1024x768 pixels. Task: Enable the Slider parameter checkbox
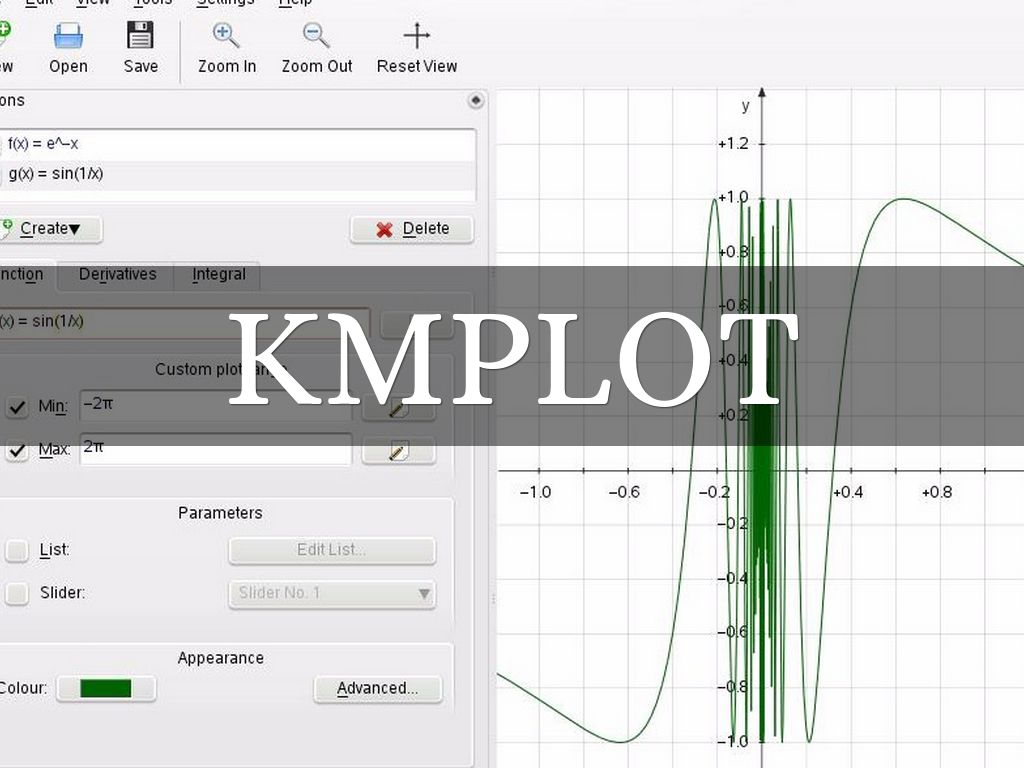(x=18, y=593)
